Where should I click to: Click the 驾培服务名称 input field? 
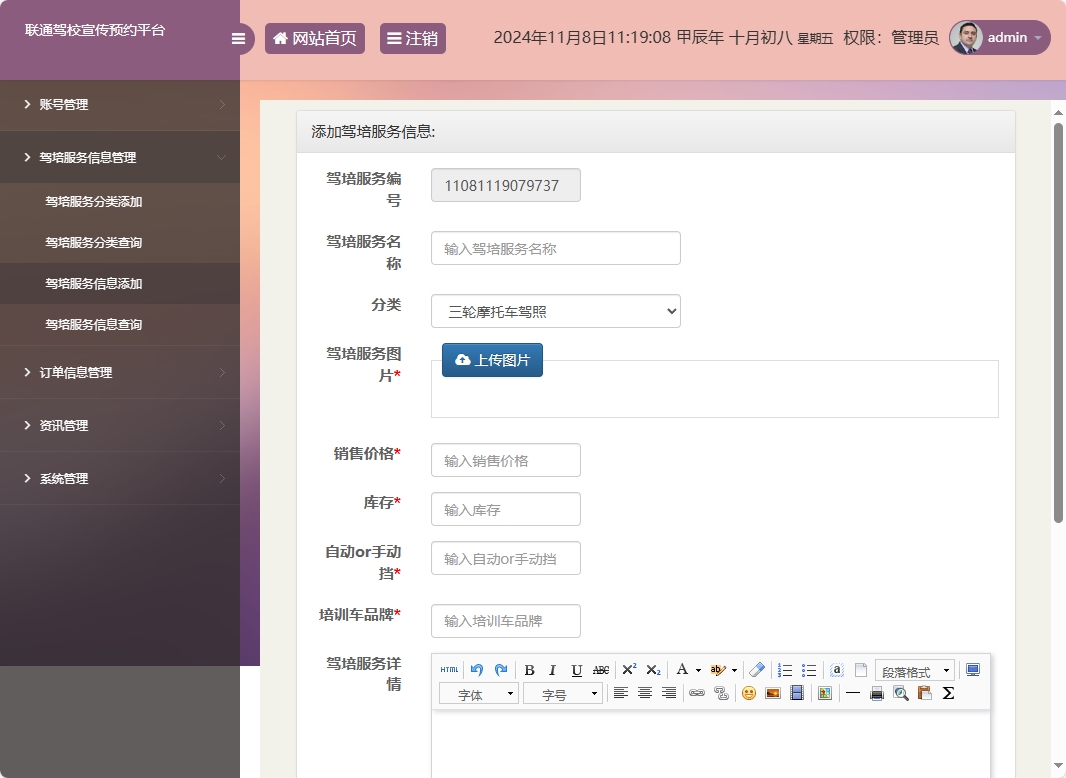(x=555, y=249)
